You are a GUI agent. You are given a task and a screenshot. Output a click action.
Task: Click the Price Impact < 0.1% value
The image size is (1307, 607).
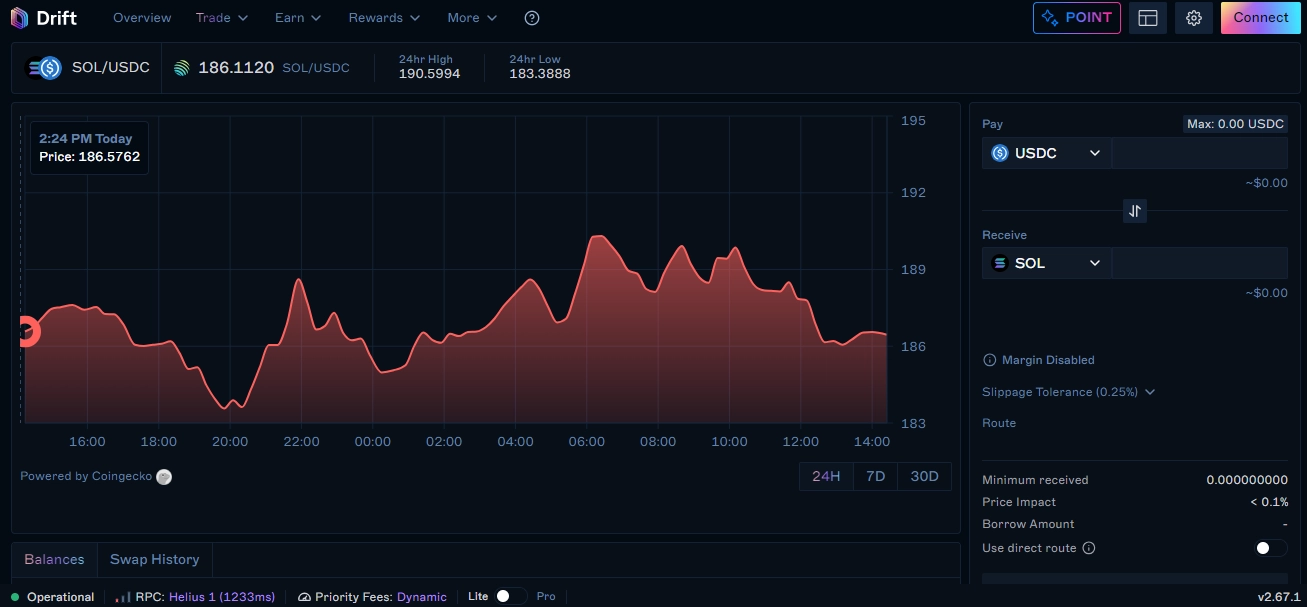(1268, 502)
